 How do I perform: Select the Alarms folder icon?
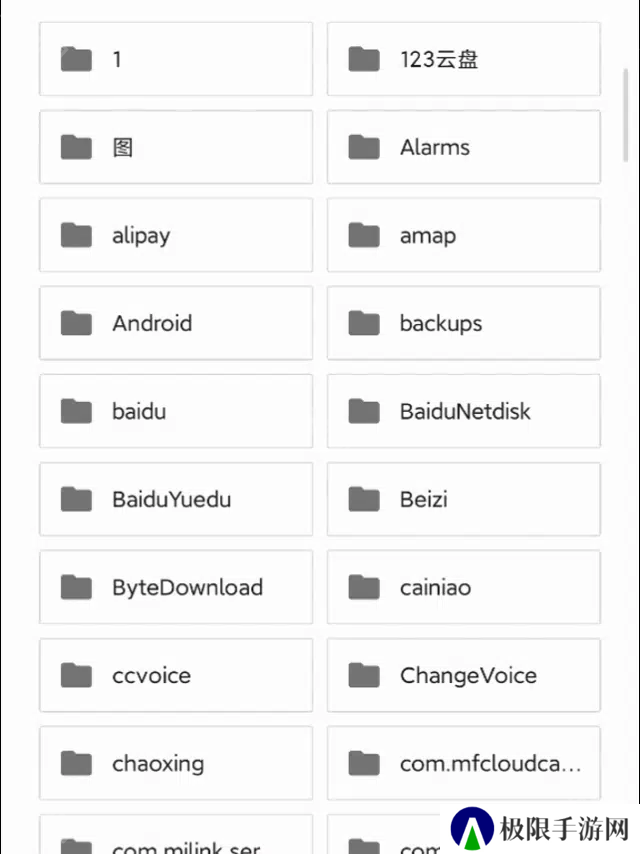tap(364, 147)
